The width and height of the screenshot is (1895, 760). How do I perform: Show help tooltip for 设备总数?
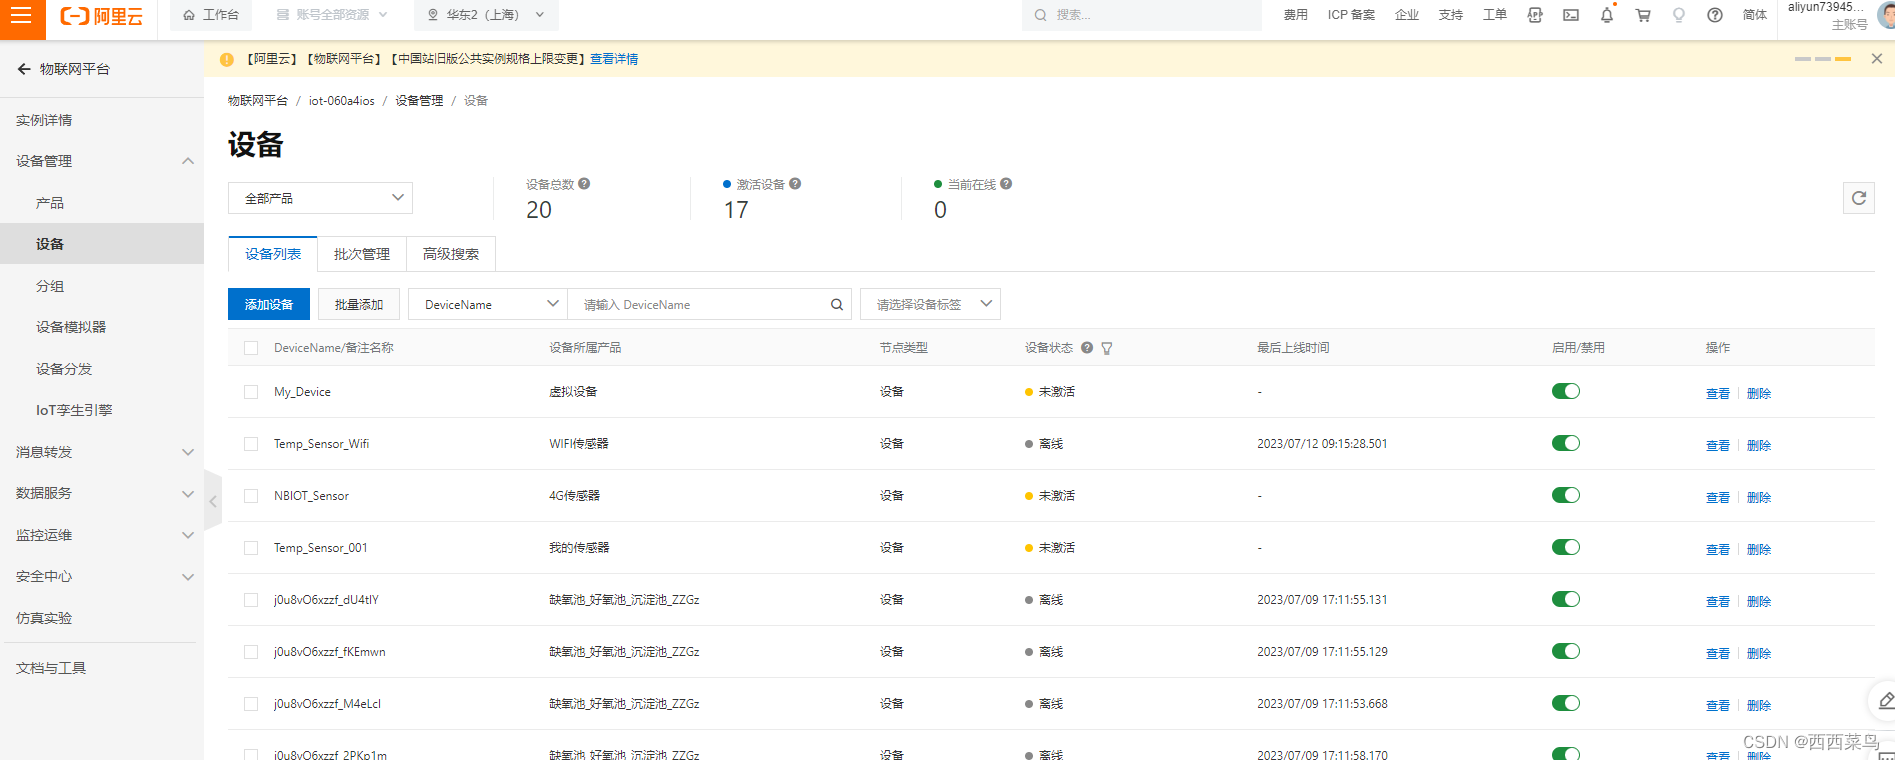pos(584,184)
